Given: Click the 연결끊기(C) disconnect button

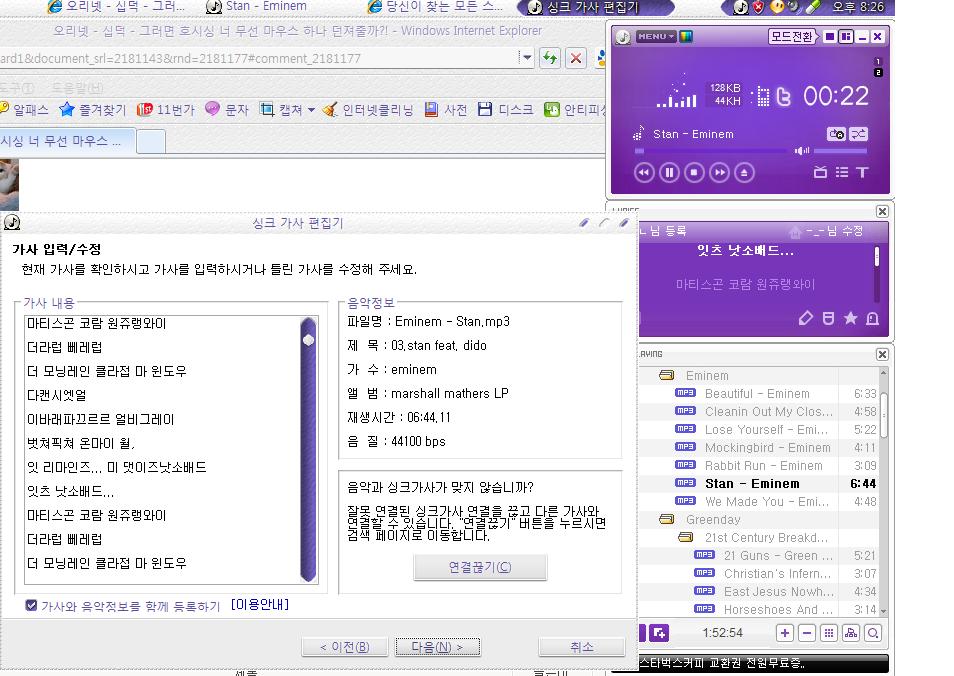Looking at the screenshot, I should (x=480, y=567).
